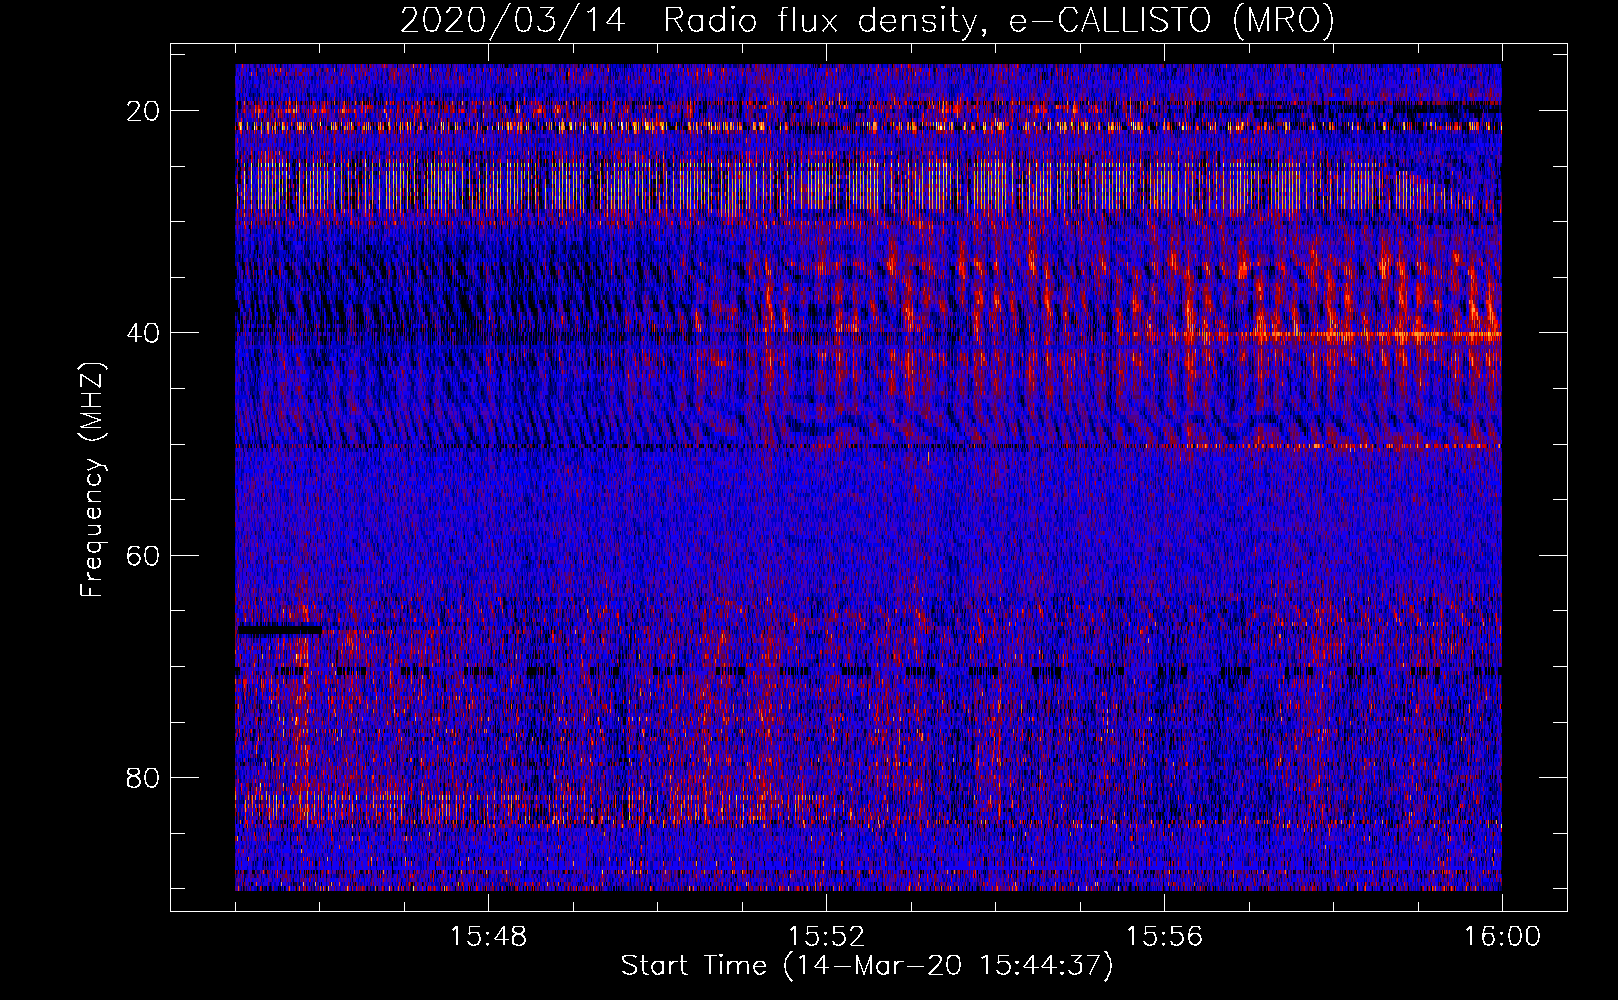Click the "40" frequency tick label
The width and height of the screenshot is (1618, 1000).
144,333
